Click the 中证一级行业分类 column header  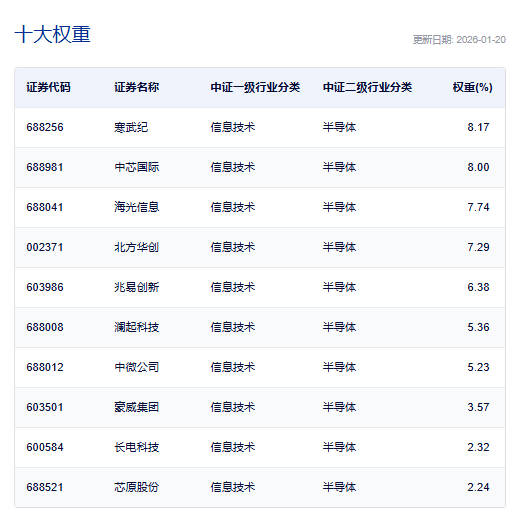coord(255,87)
